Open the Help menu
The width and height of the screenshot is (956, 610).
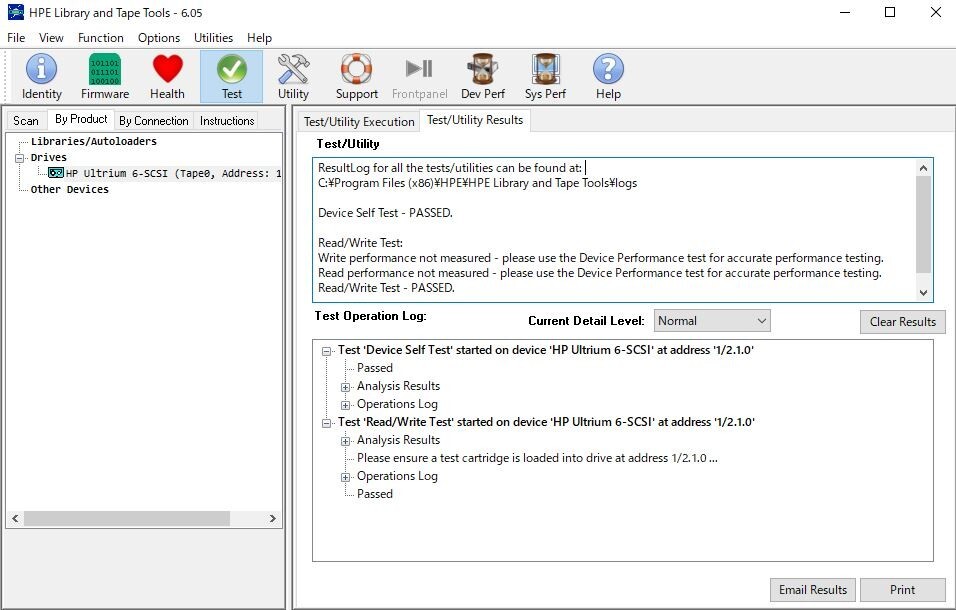259,38
